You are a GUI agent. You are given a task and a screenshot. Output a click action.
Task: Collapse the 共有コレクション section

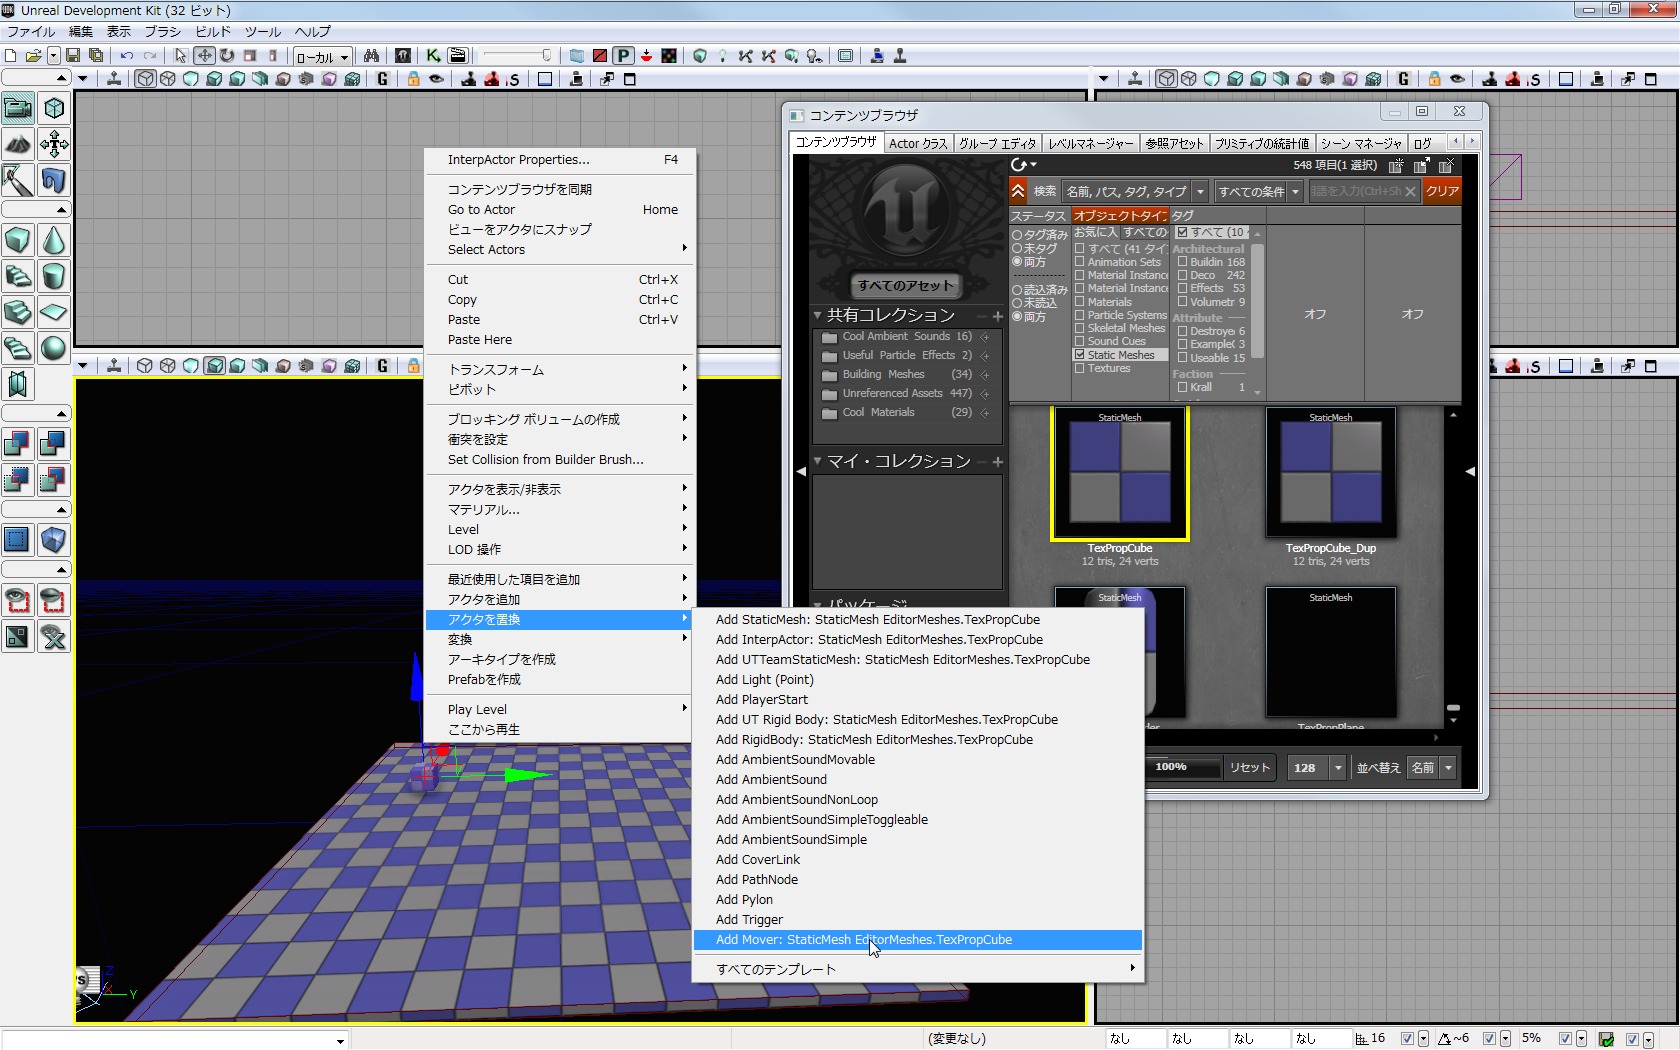(x=817, y=315)
